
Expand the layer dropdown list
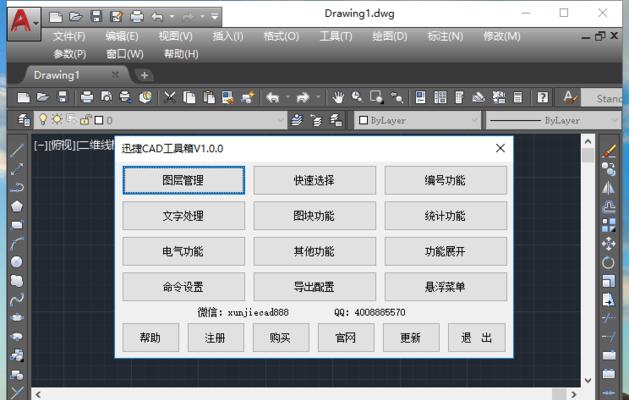pyautogui.click(x=281, y=120)
